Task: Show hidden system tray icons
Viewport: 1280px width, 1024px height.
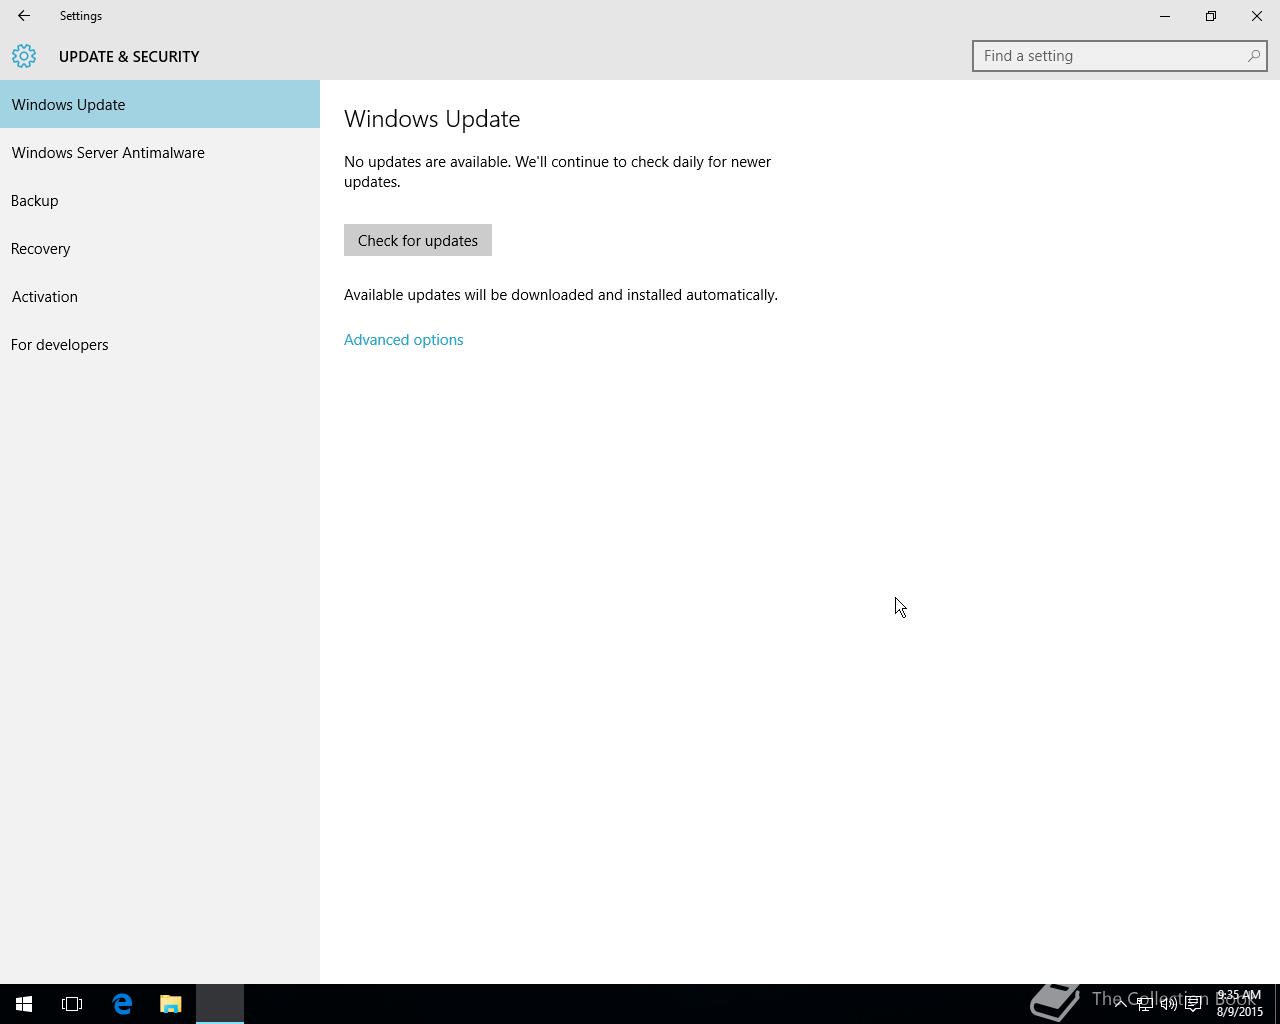Action: coord(1120,1004)
